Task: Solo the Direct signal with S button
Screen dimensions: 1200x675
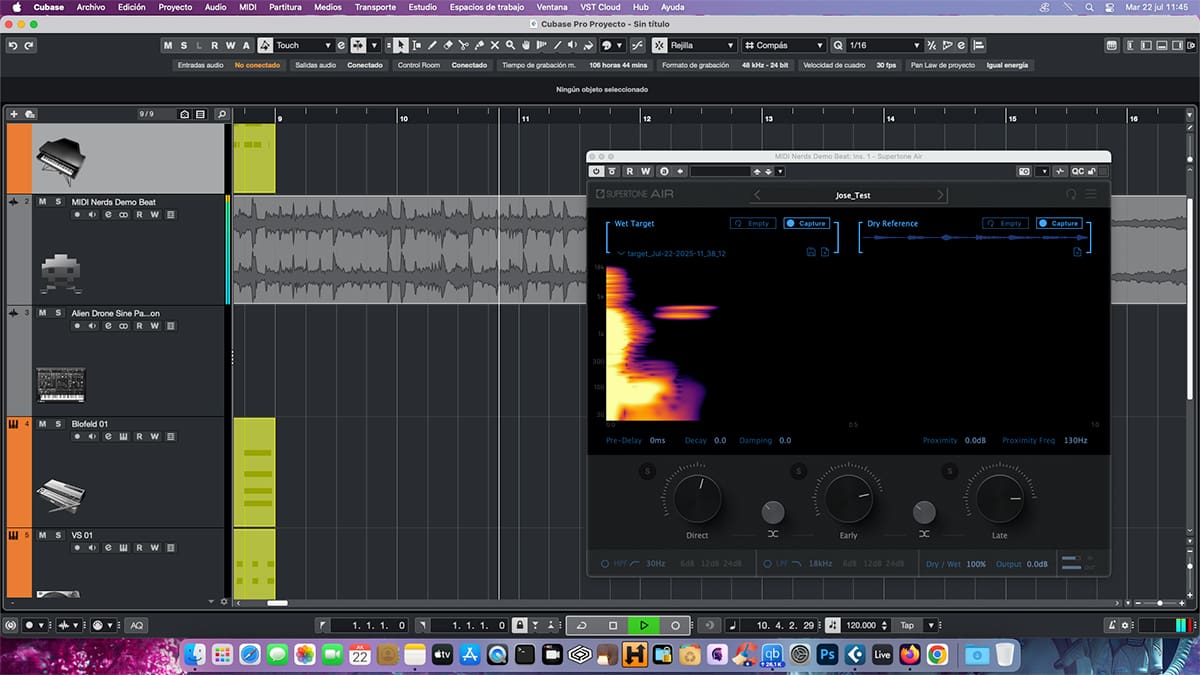Action: pyautogui.click(x=646, y=471)
